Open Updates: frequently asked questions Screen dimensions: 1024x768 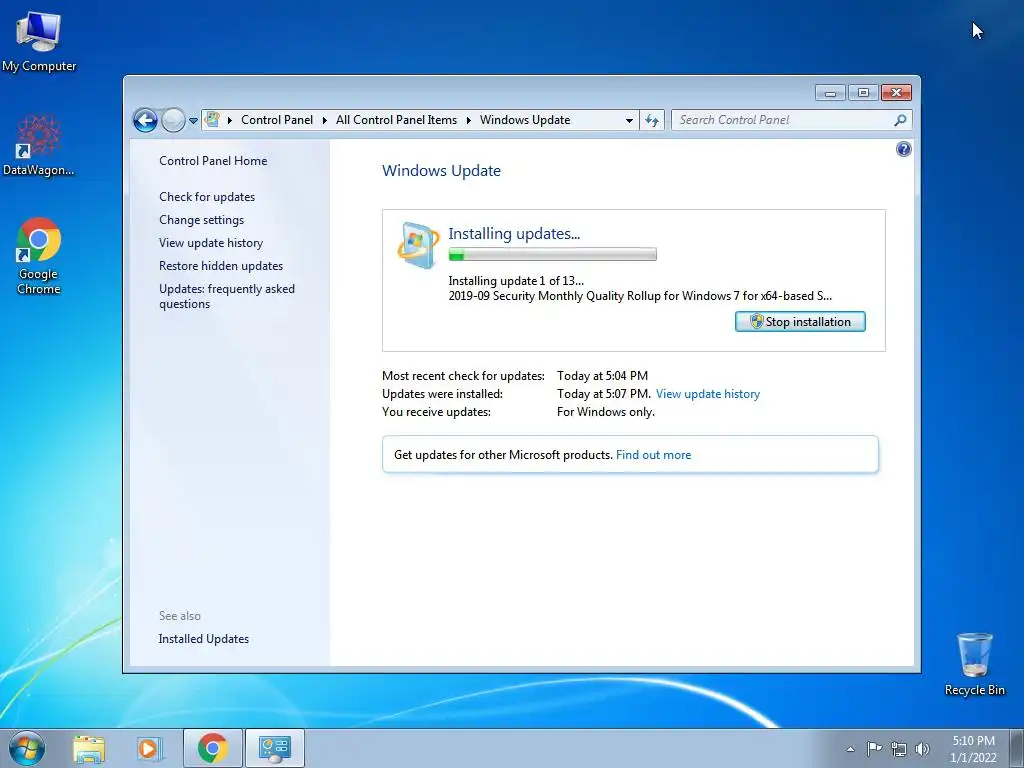(x=227, y=296)
